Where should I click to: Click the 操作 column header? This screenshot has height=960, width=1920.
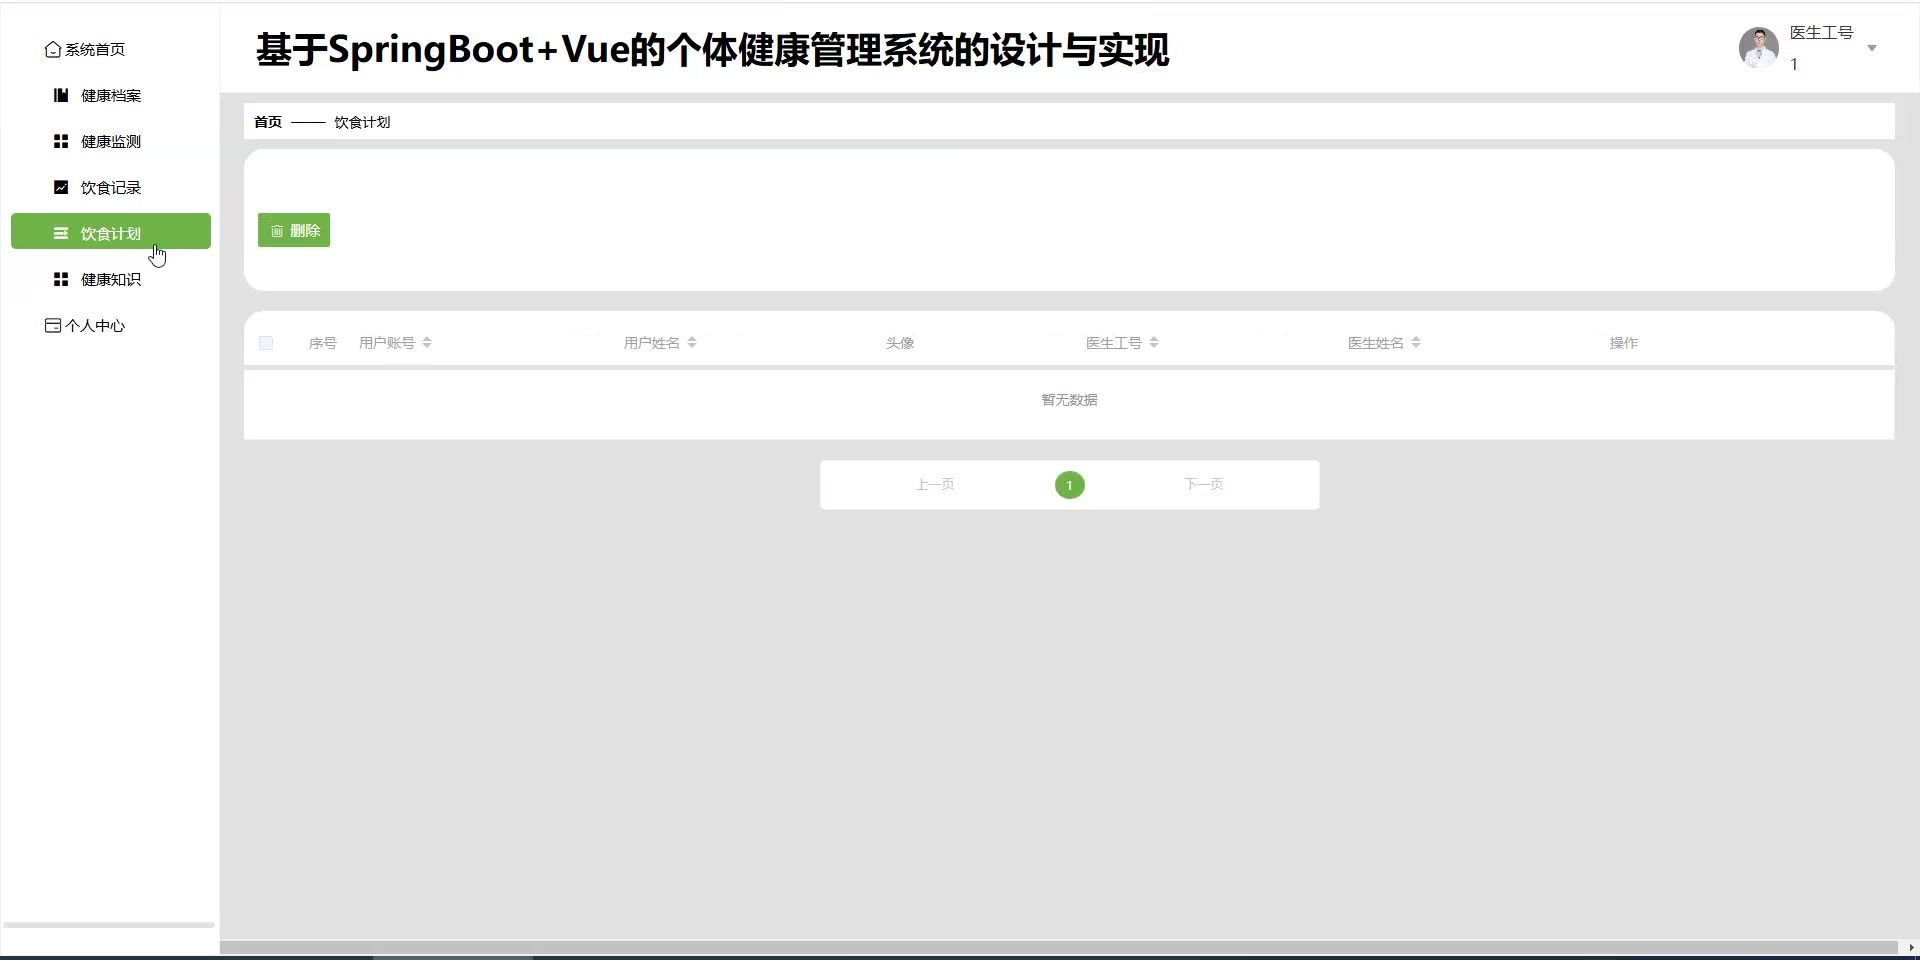pyautogui.click(x=1624, y=343)
